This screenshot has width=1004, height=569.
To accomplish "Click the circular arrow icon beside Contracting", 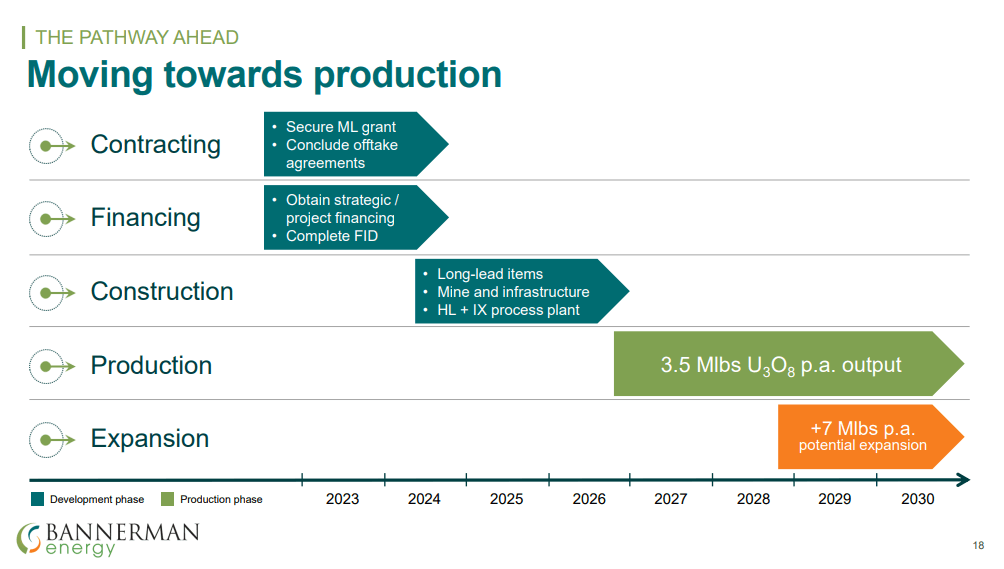I will 52,146.
